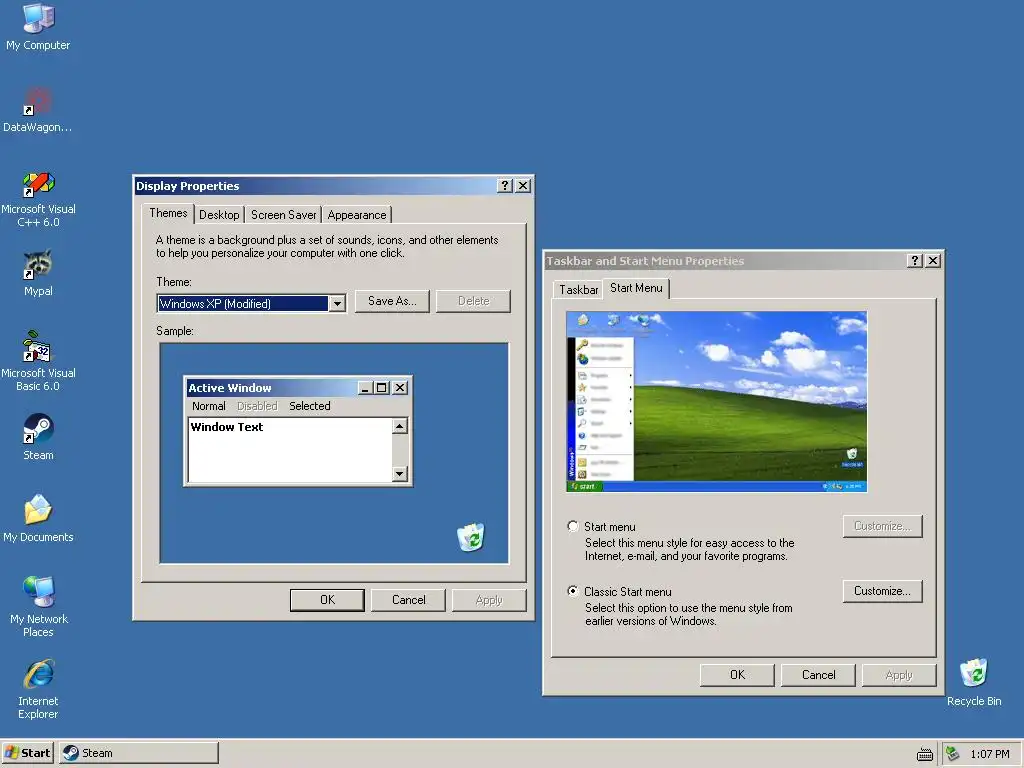Click the sample scrollbar down arrow
1024x768 pixels.
[x=400, y=474]
